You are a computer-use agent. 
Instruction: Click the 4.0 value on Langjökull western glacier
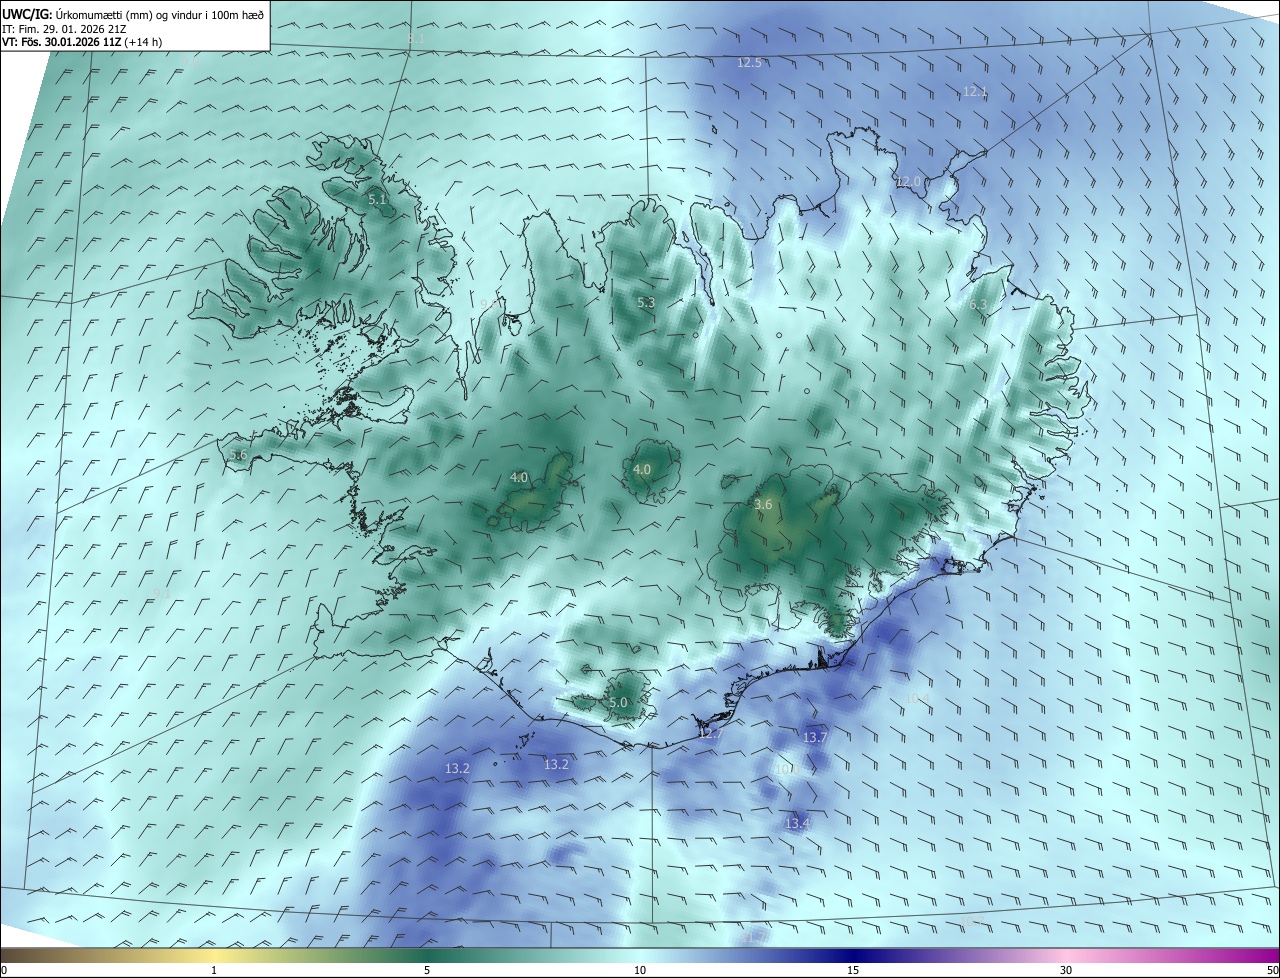coord(519,478)
